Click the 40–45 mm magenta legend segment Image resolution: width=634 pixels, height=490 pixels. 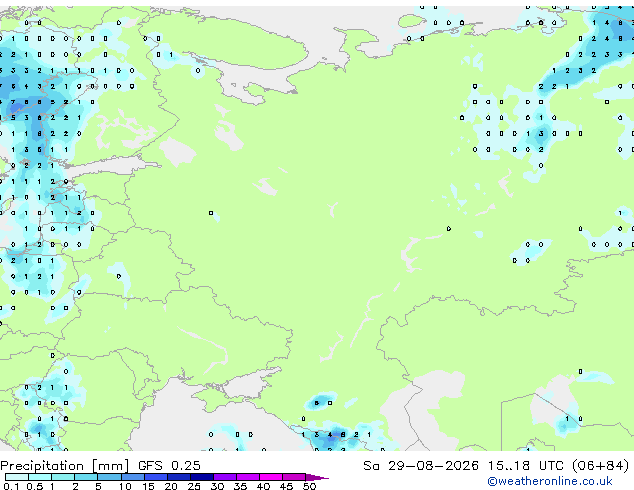click(x=271, y=477)
